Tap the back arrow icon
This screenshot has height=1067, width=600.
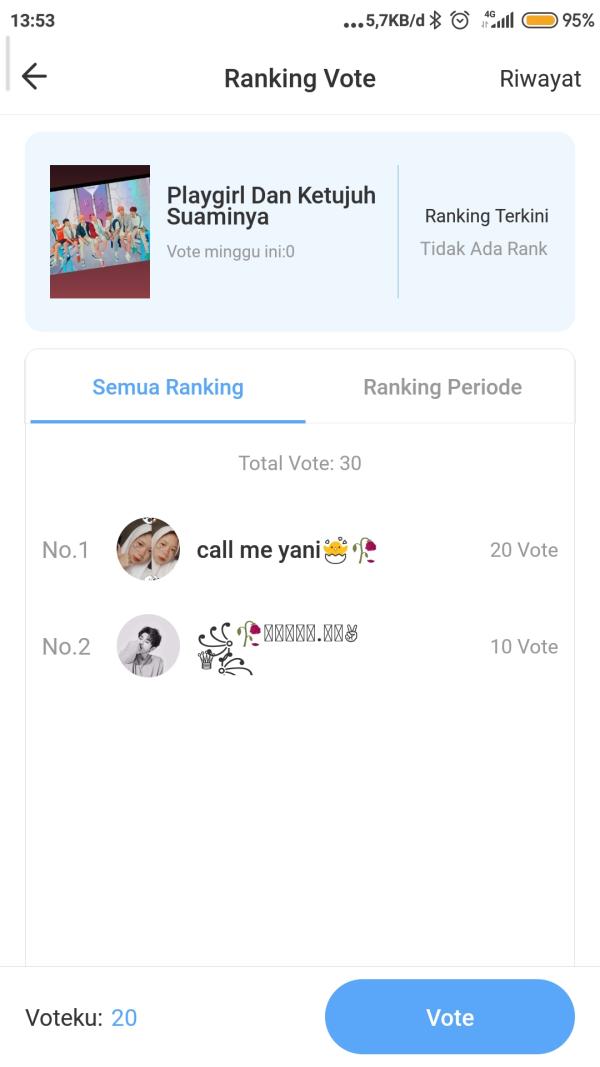pos(34,77)
